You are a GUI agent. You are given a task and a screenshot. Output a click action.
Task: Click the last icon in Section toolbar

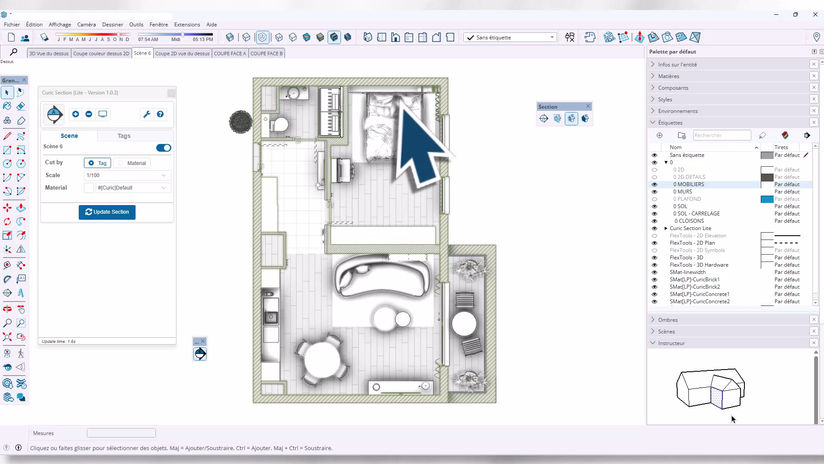pos(585,119)
